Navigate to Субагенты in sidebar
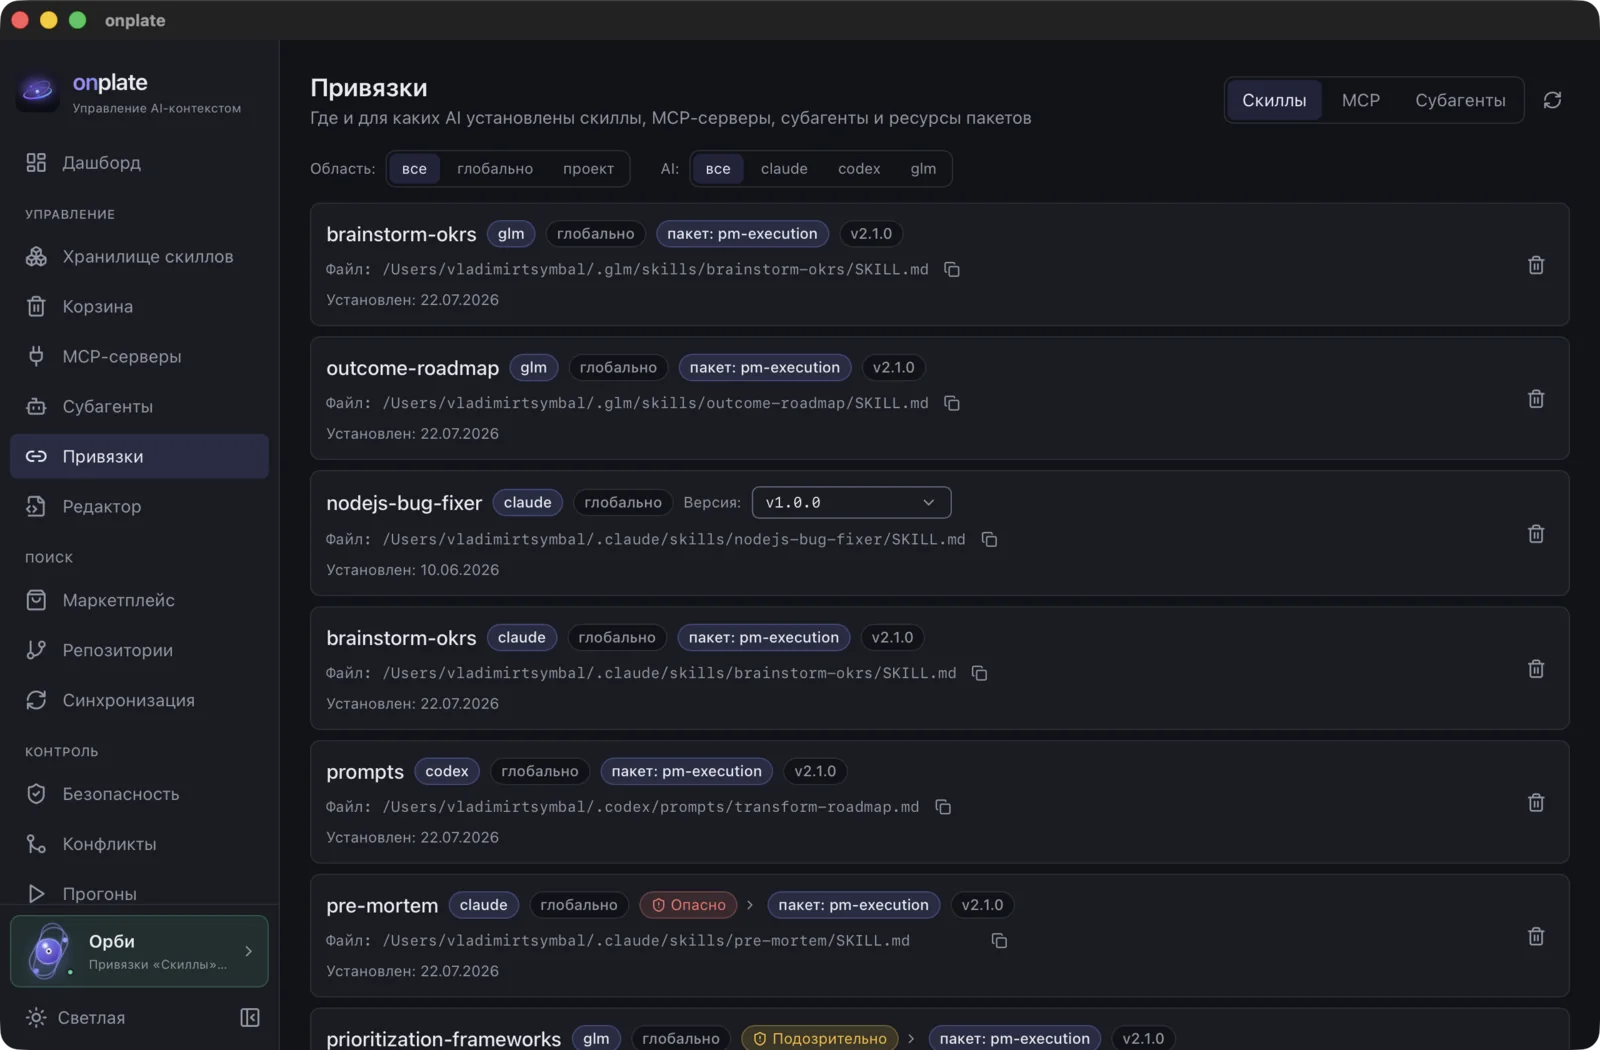1600x1050 pixels. click(x=139, y=407)
